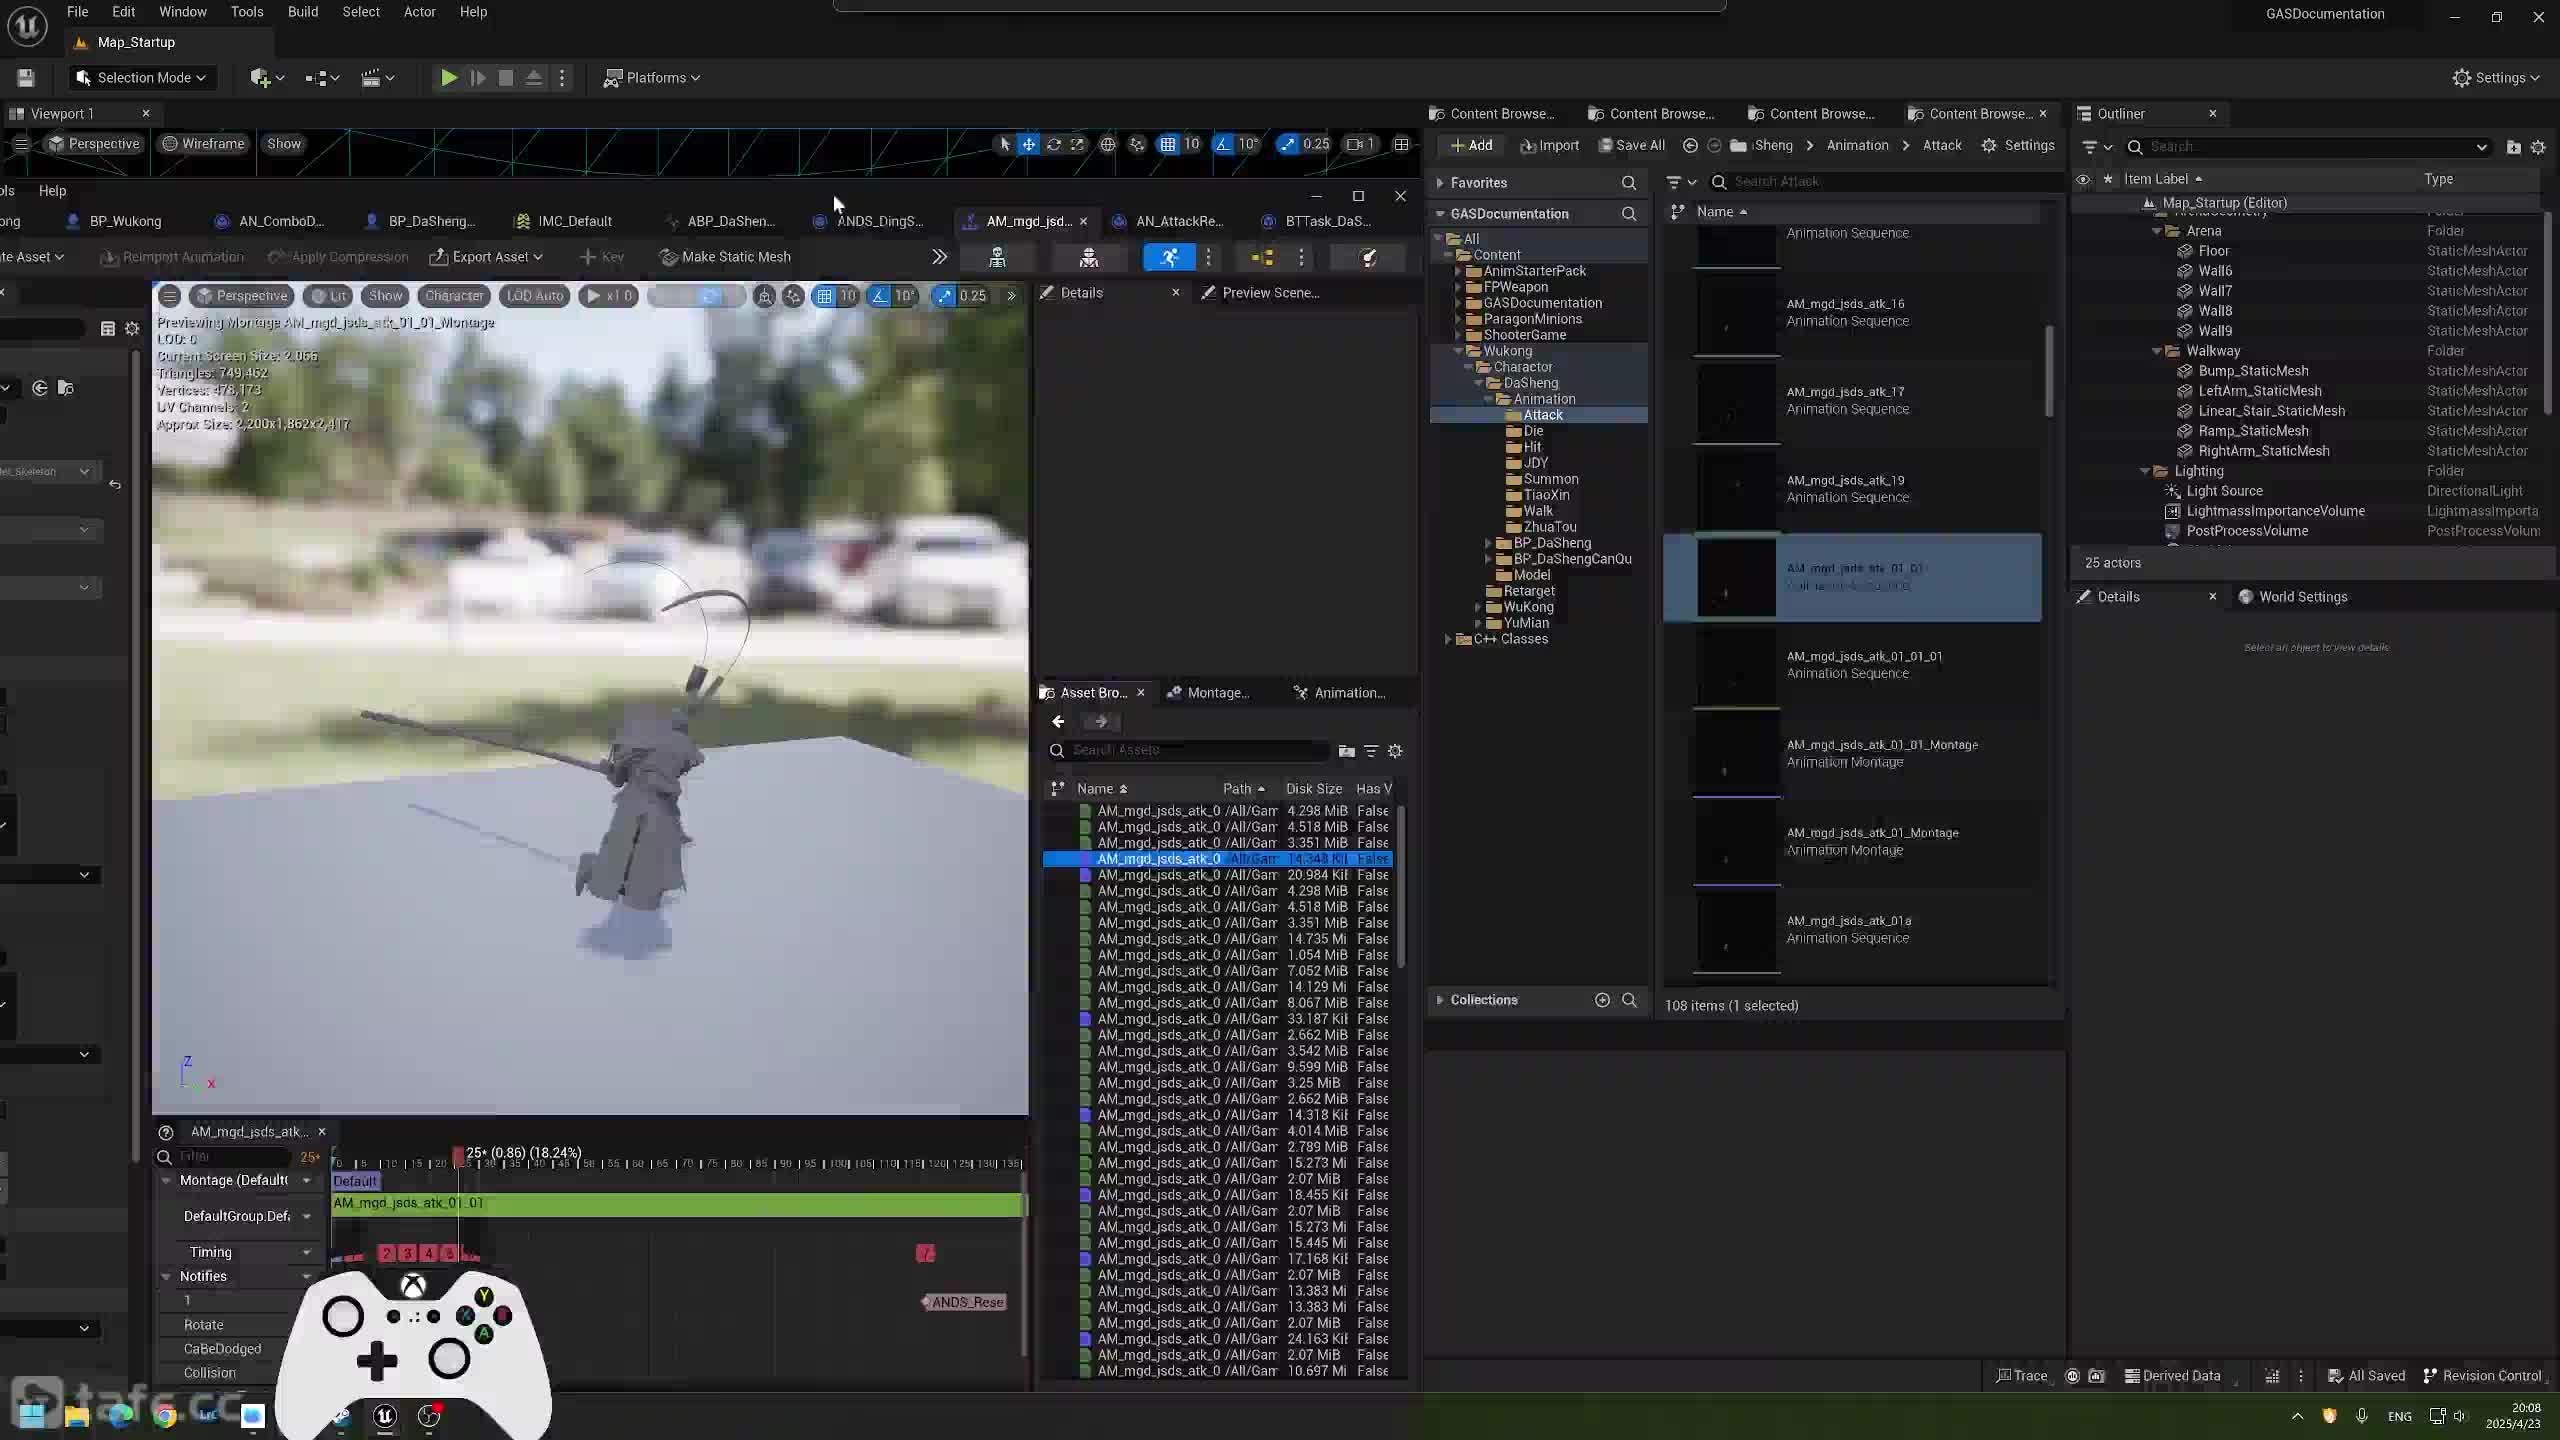This screenshot has height=1440, width=2560.
Task: Open the Selection Mode dropdown
Action: [x=141, y=78]
